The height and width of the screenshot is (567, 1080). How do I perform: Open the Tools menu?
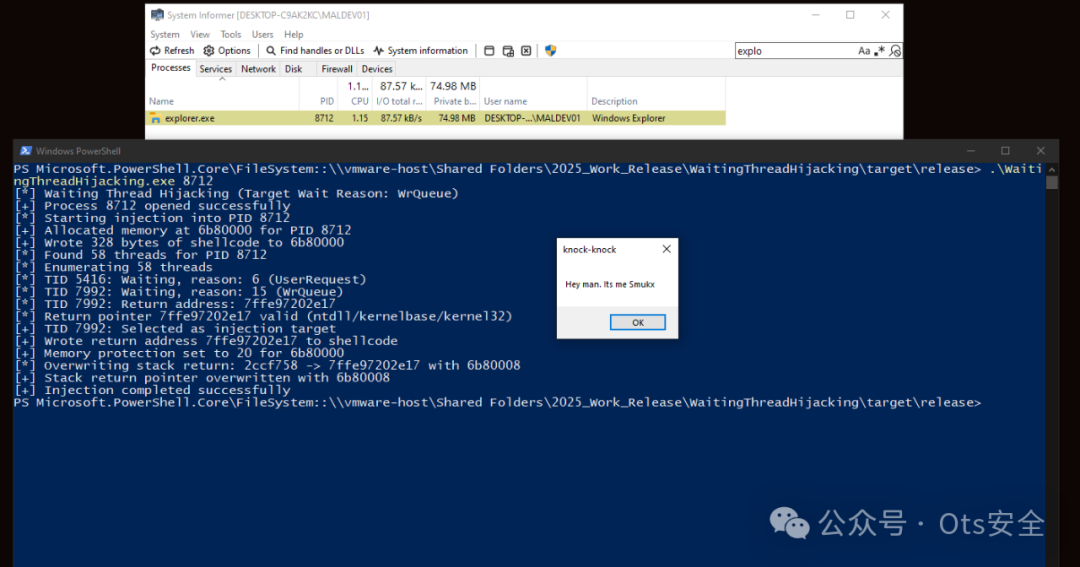click(x=231, y=34)
